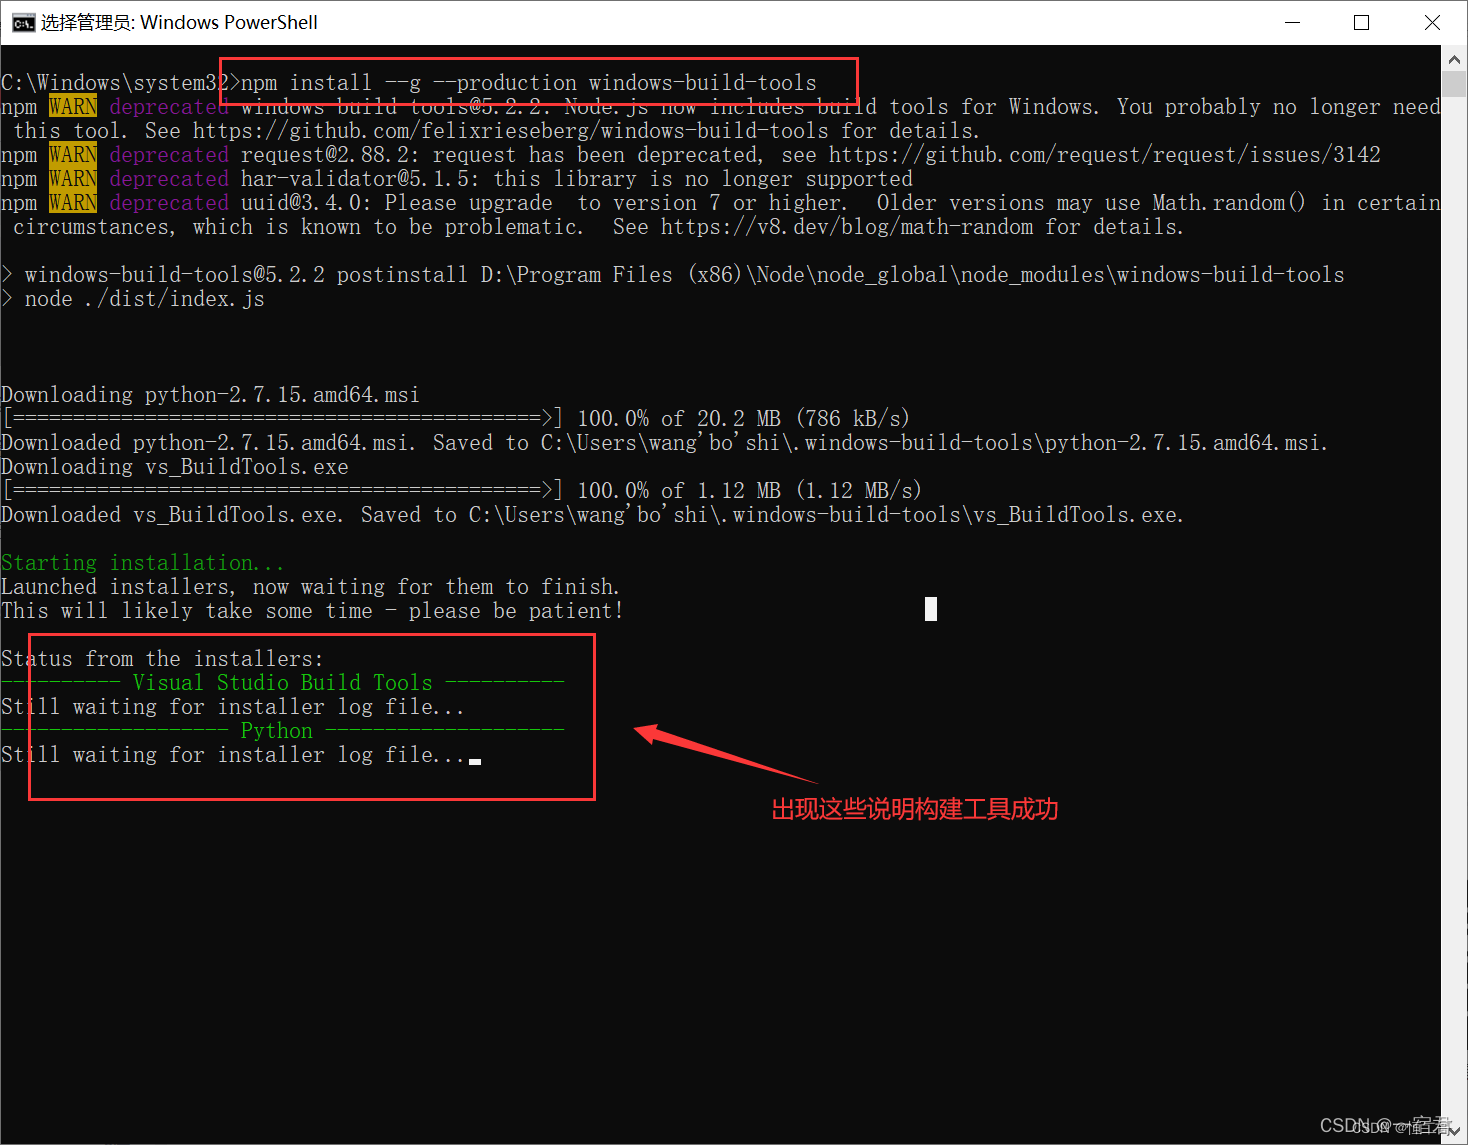Click the PowerShell title bar text
Image resolution: width=1468 pixels, height=1145 pixels.
pyautogui.click(x=179, y=22)
